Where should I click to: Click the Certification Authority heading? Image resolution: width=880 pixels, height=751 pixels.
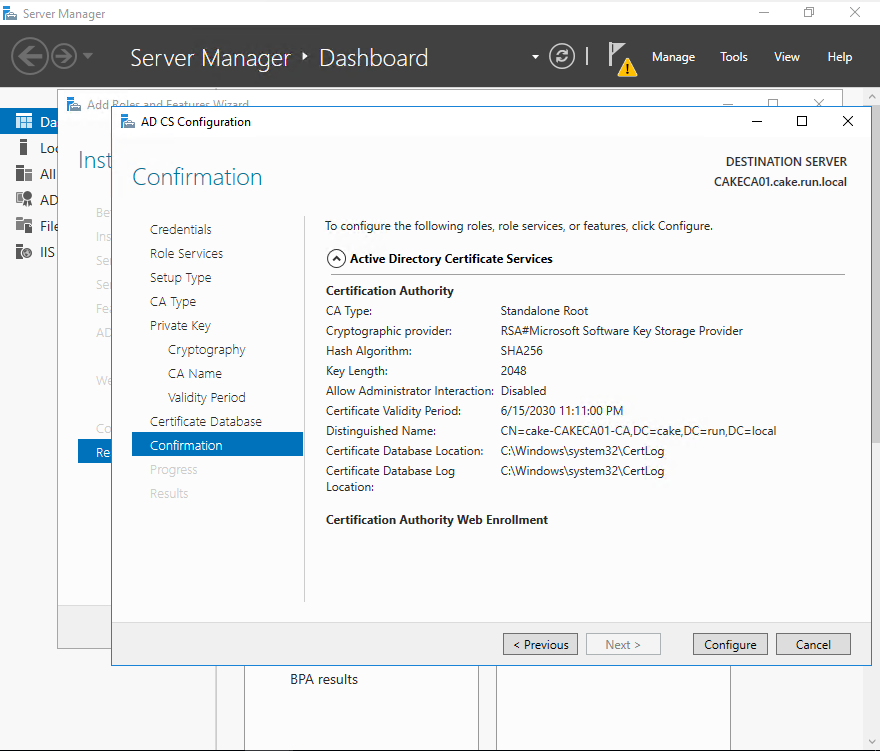click(389, 291)
